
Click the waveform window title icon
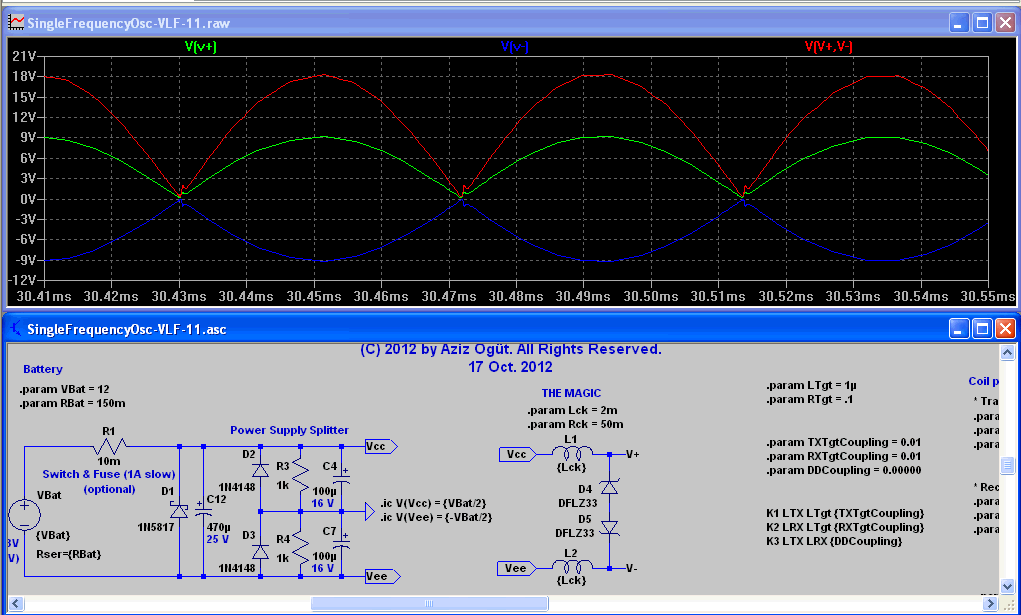[x=16, y=22]
